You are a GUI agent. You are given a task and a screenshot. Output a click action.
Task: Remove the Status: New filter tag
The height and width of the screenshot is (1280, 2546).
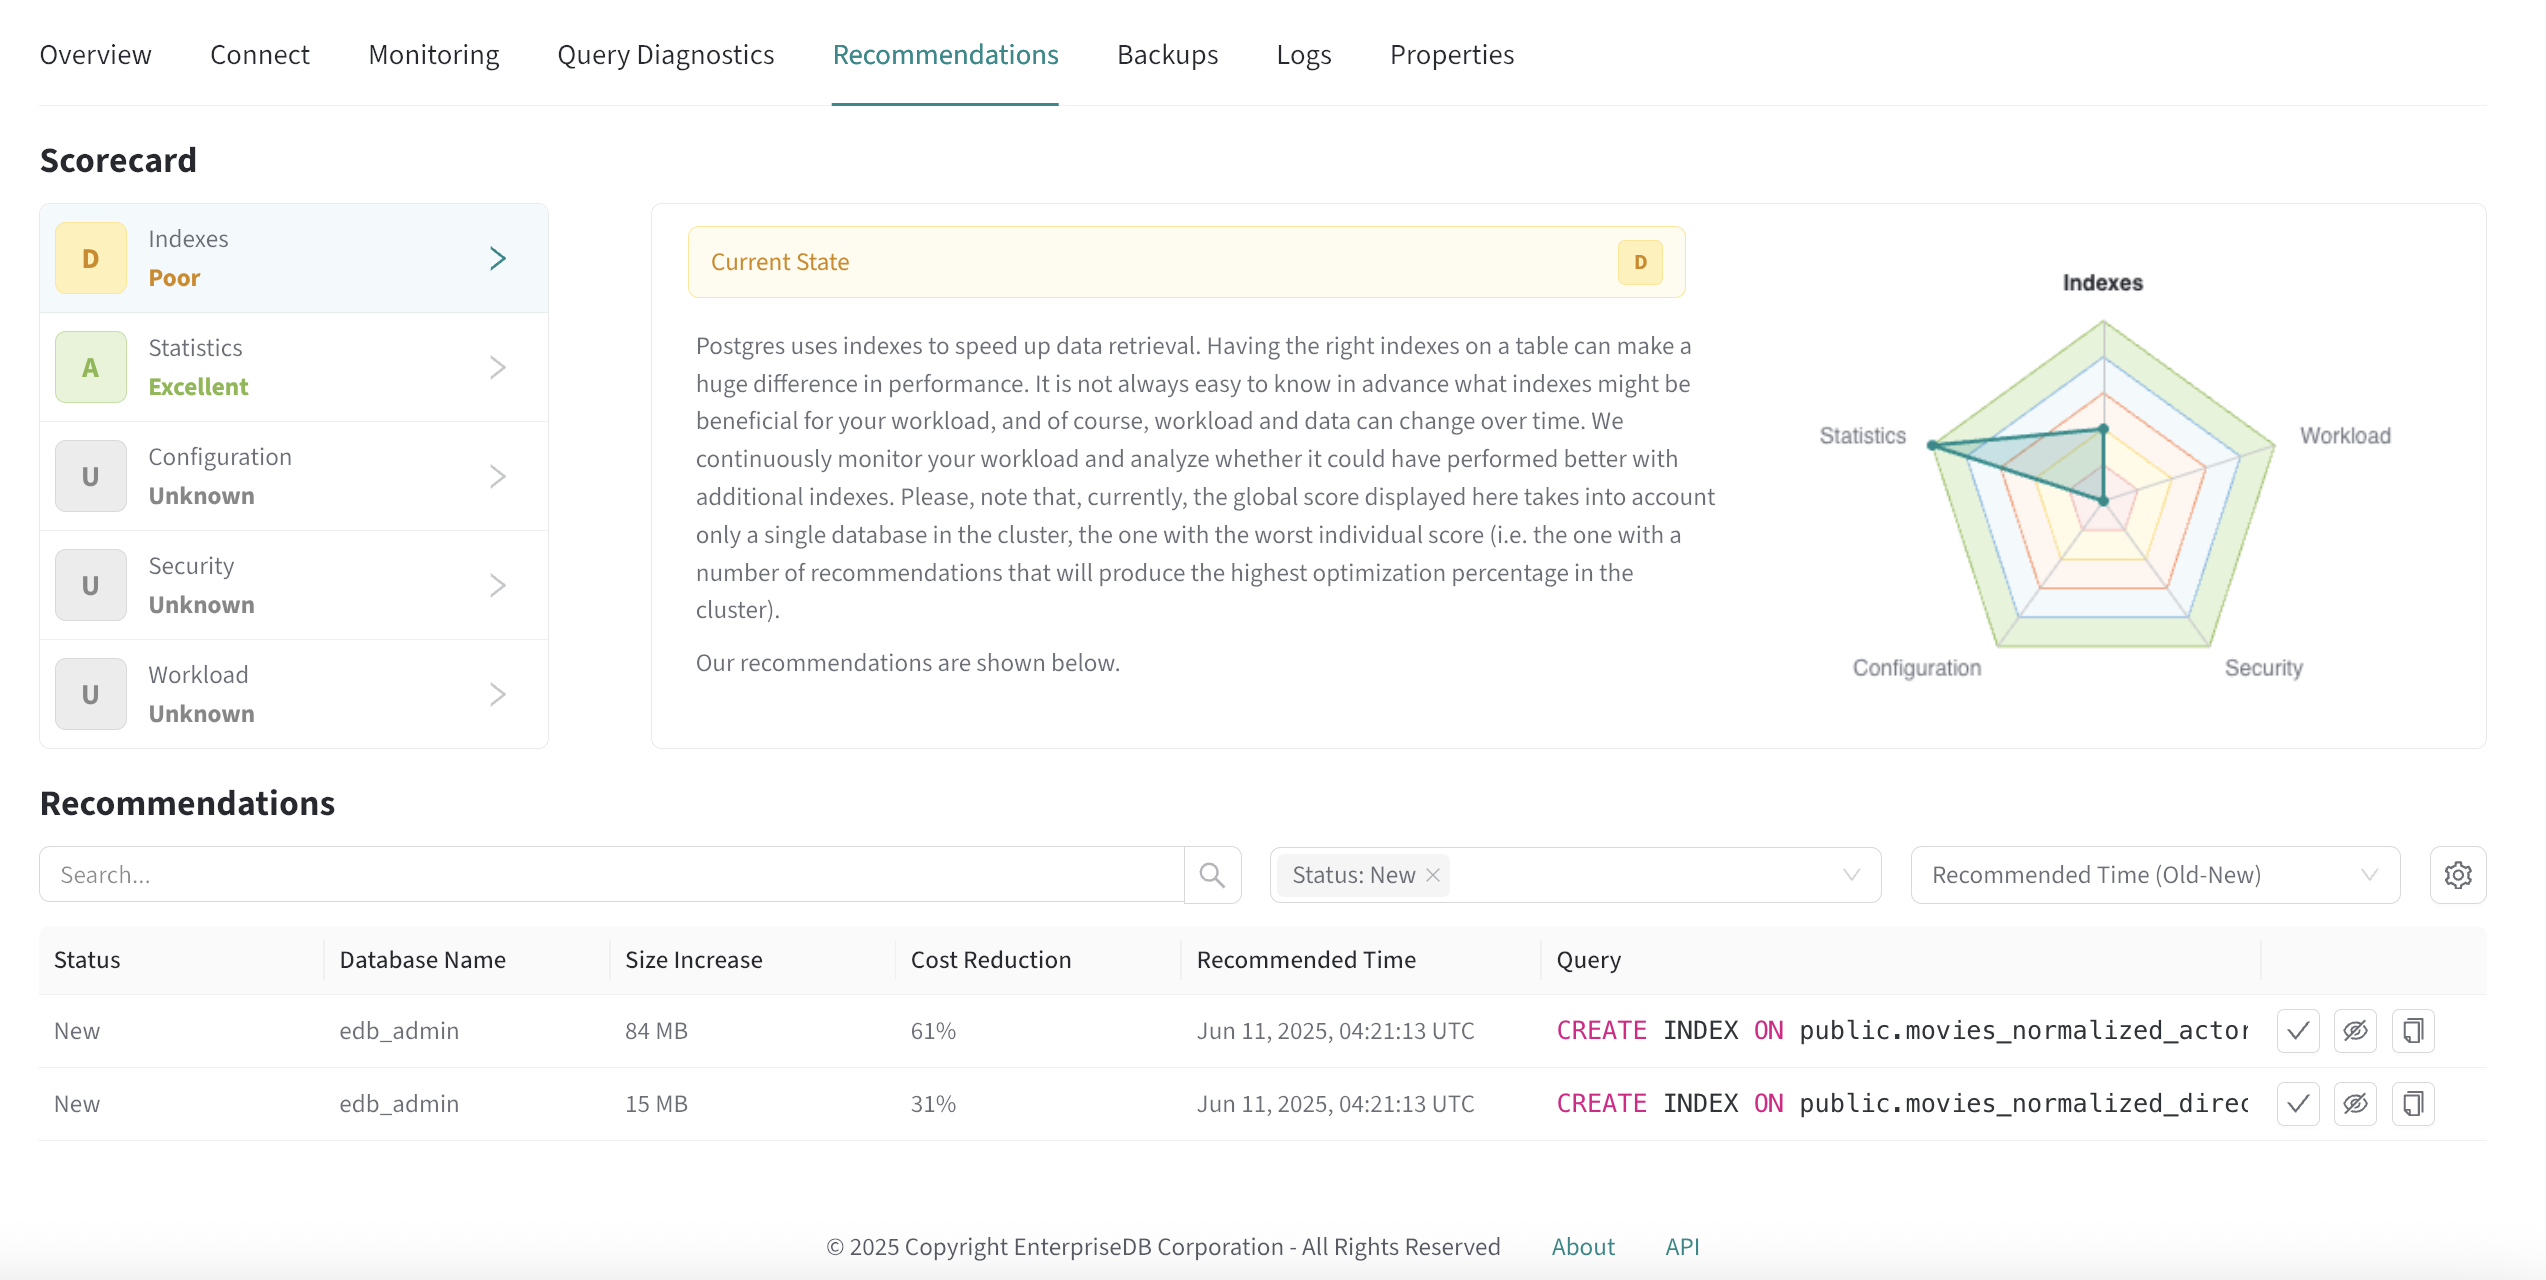(x=1433, y=875)
